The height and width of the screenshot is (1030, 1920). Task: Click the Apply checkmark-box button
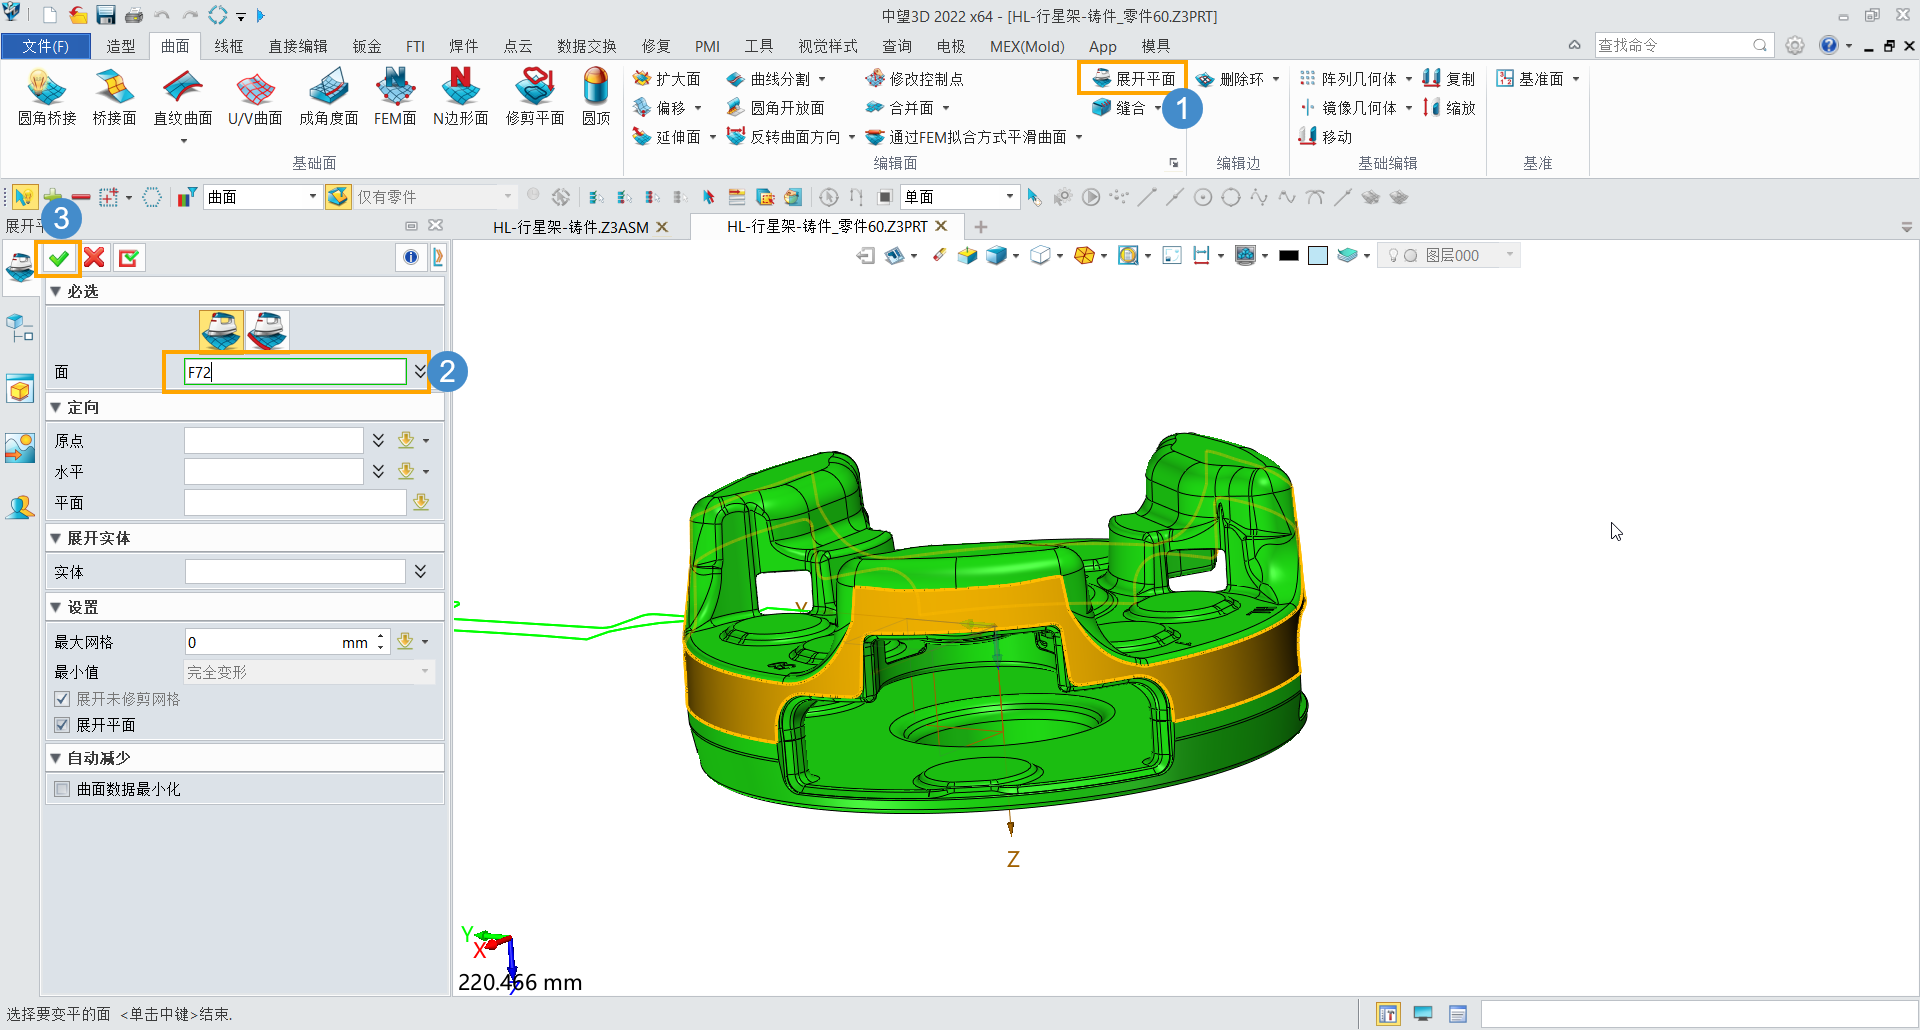click(129, 258)
